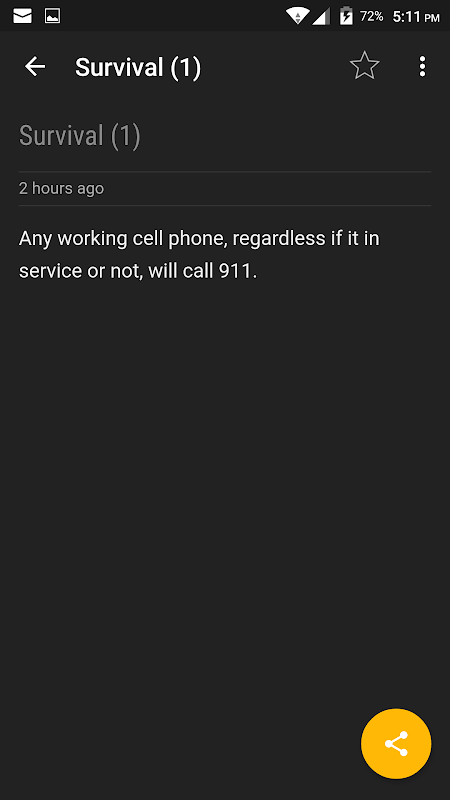
Task: Open the three-dot overflow menu
Action: [x=422, y=66]
